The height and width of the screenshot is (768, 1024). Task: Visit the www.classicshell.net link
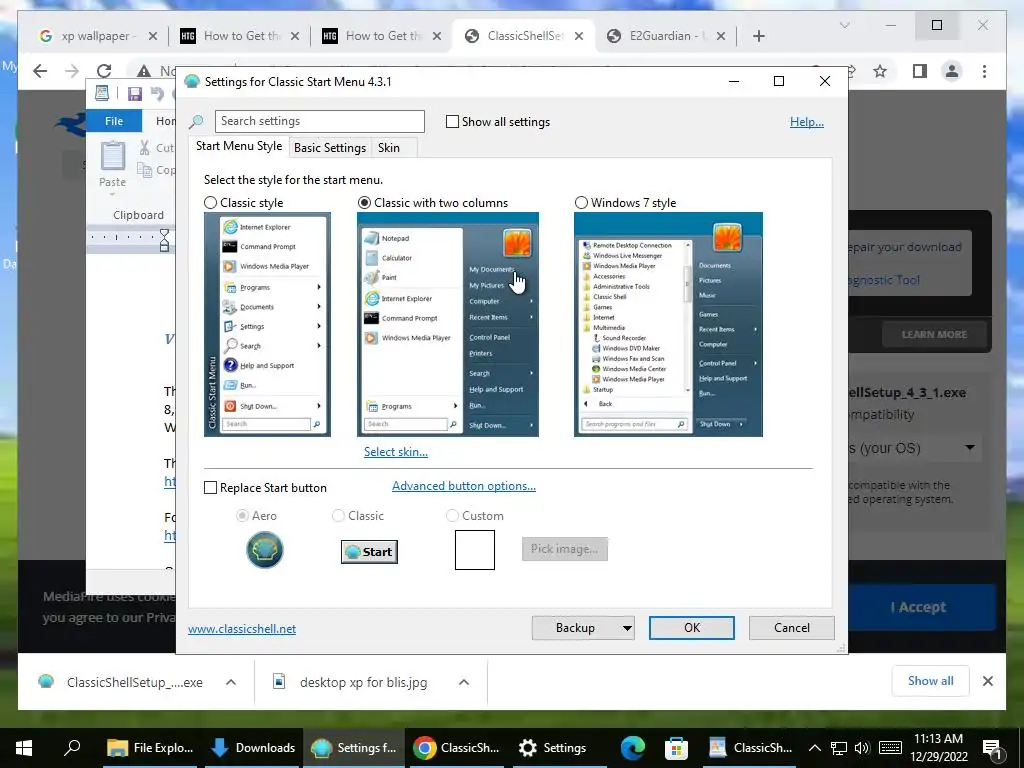242,628
